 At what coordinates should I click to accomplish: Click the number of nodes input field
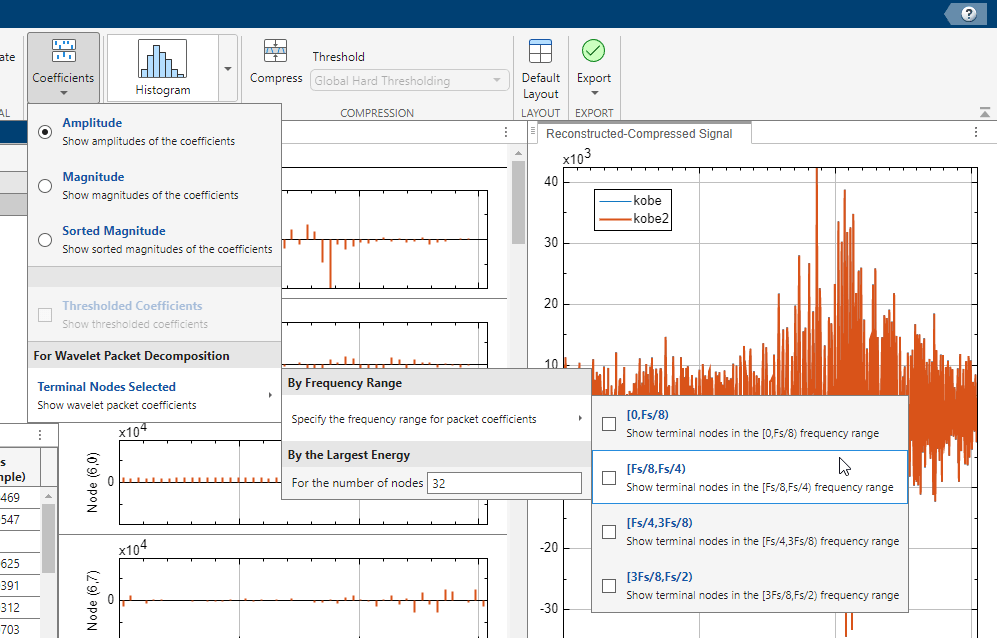click(x=503, y=483)
